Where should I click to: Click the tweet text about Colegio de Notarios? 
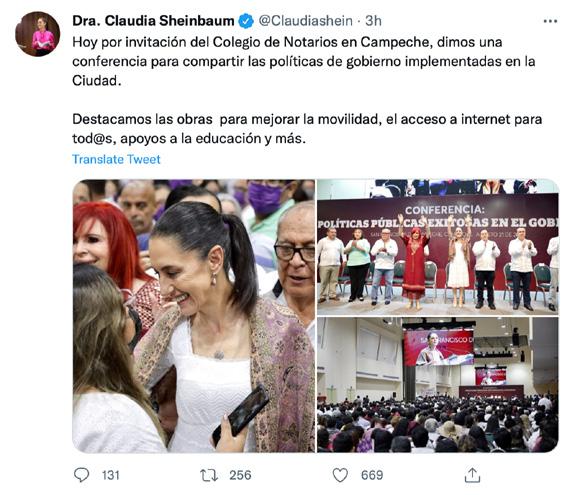tap(304, 61)
